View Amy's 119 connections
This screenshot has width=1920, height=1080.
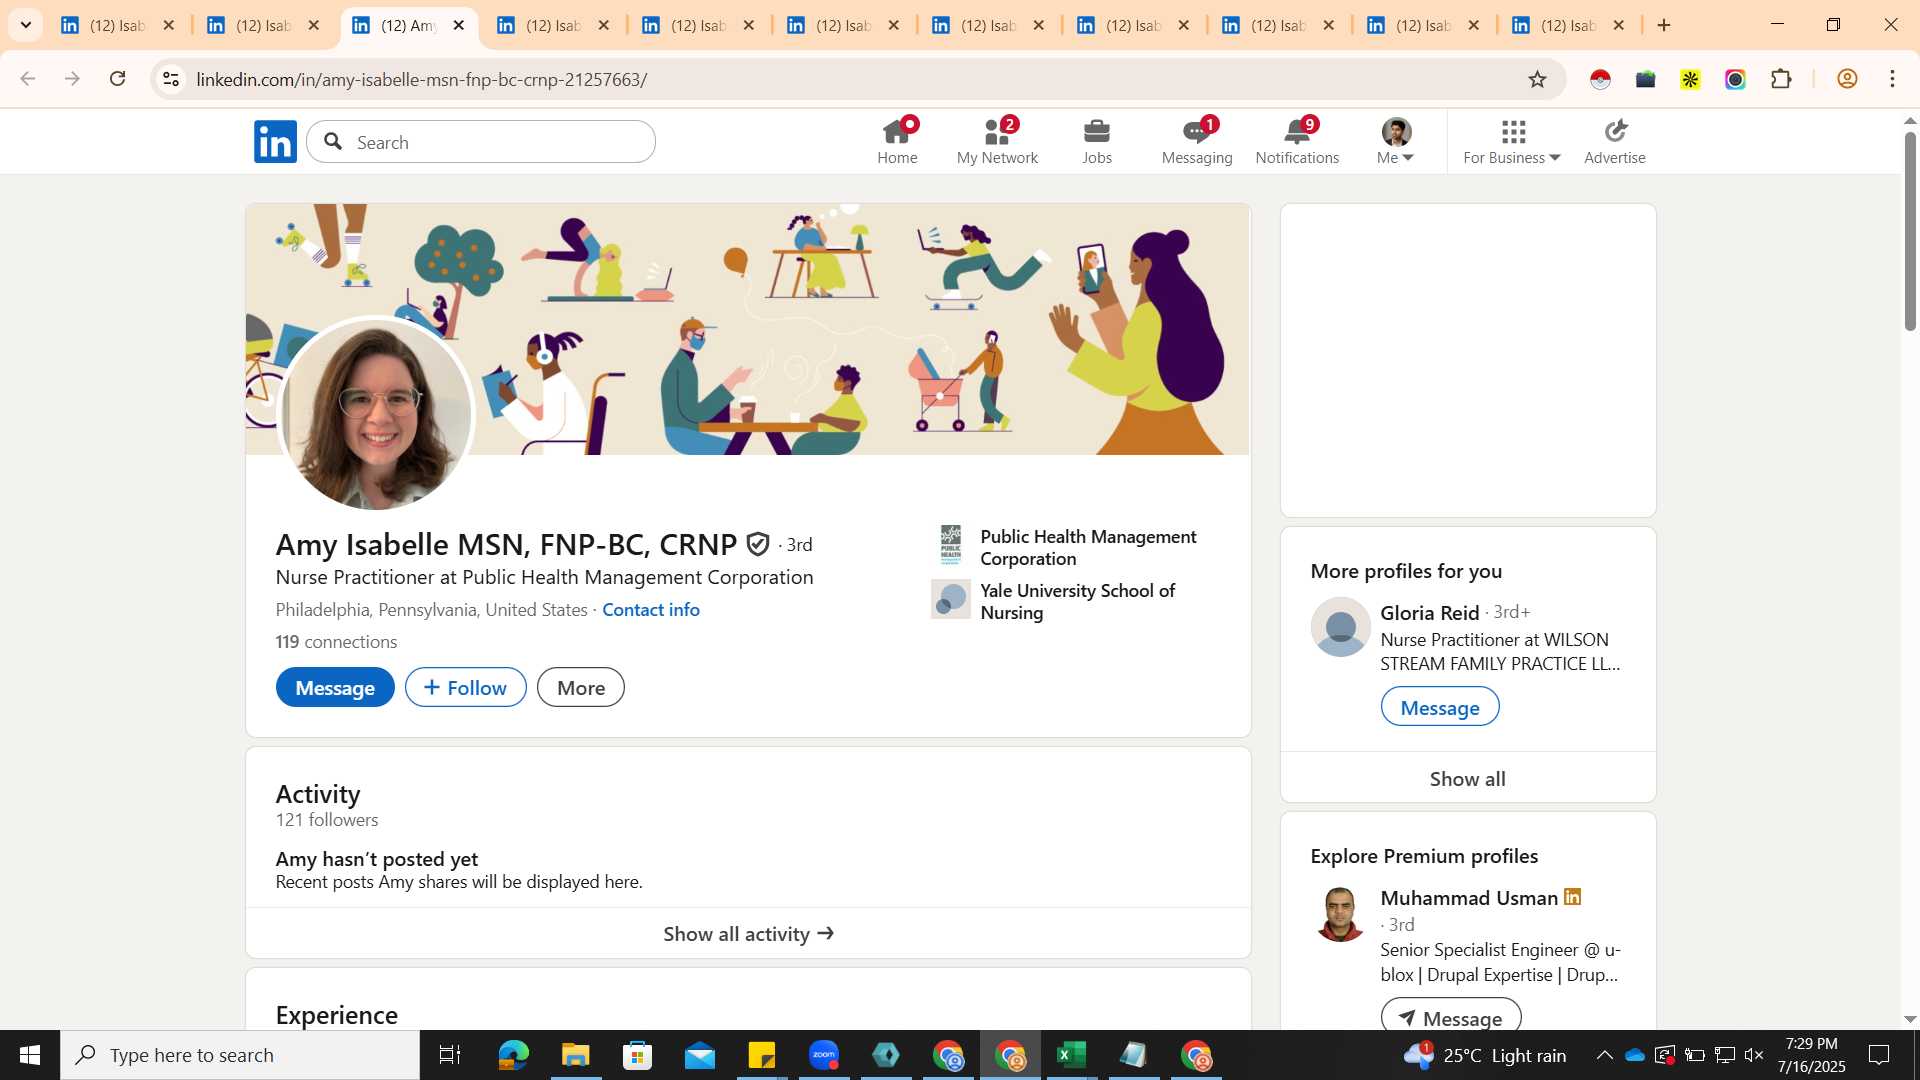336,641
